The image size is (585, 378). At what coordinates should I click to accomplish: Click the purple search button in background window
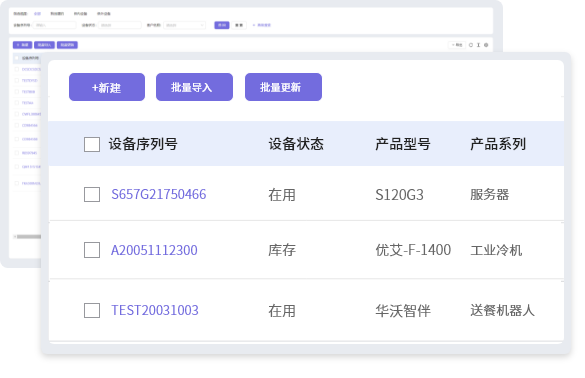tap(222, 25)
